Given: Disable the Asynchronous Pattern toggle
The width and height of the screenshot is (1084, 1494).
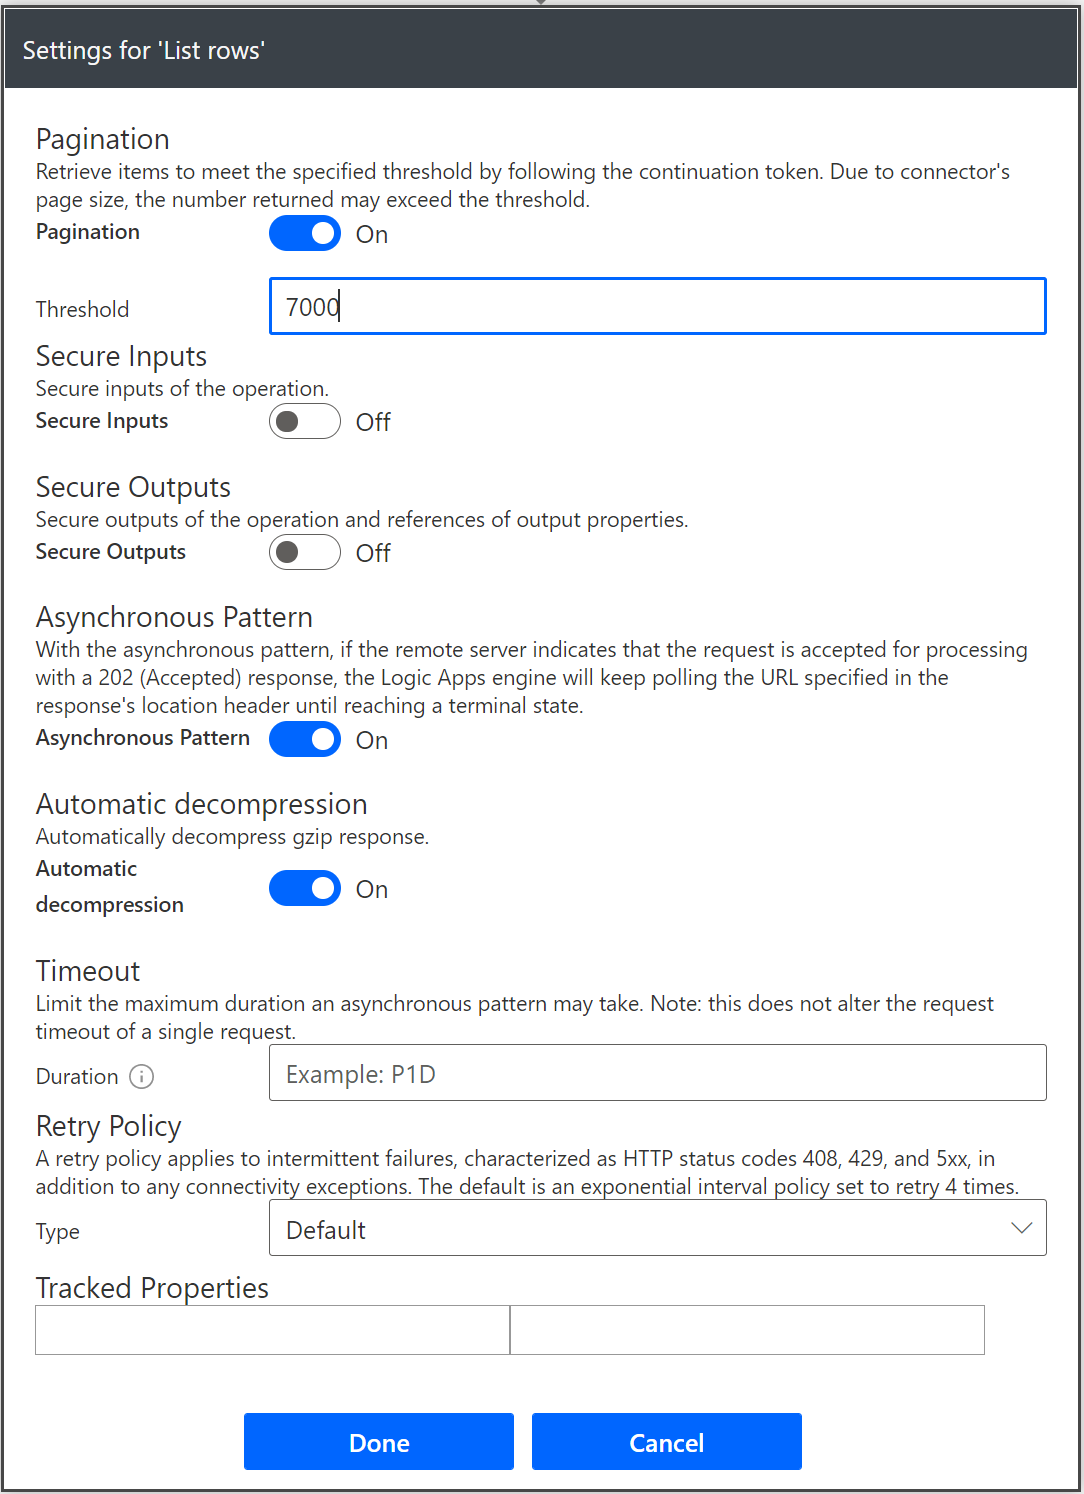Looking at the screenshot, I should tap(305, 739).
